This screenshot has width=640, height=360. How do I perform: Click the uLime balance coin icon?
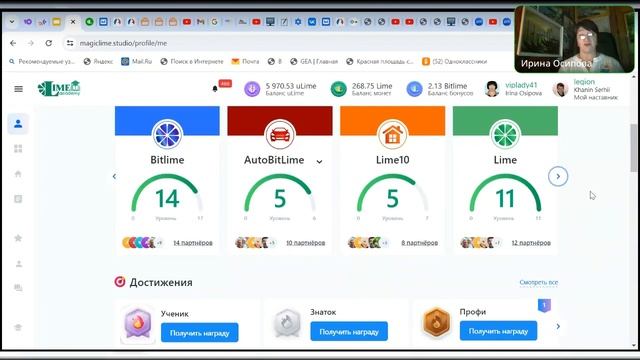click(x=252, y=89)
